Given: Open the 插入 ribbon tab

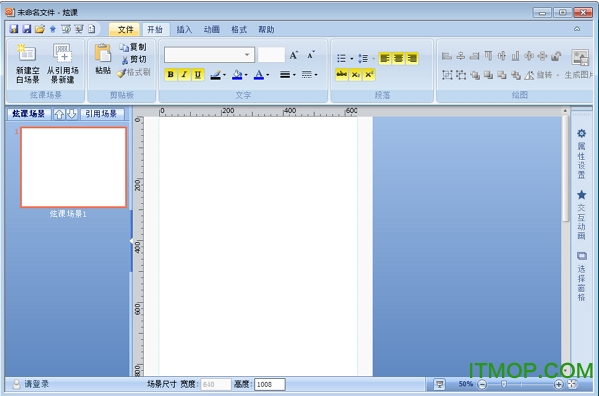Looking at the screenshot, I should click(184, 29).
